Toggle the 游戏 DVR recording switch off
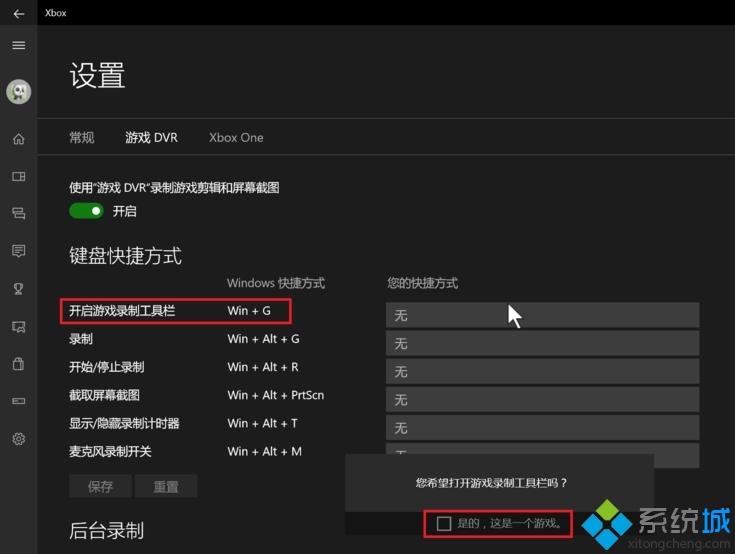The height and width of the screenshot is (554, 735). coord(86,211)
